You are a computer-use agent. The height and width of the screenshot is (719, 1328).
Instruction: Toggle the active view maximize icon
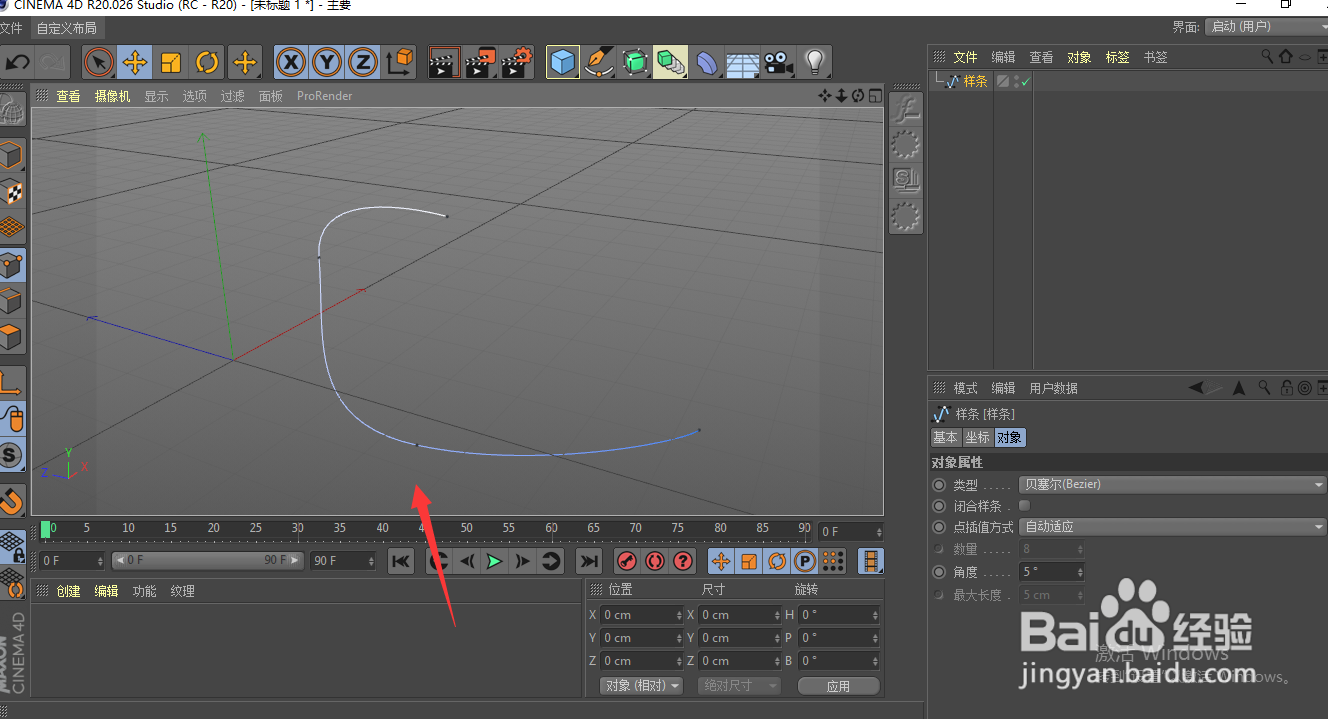875,95
